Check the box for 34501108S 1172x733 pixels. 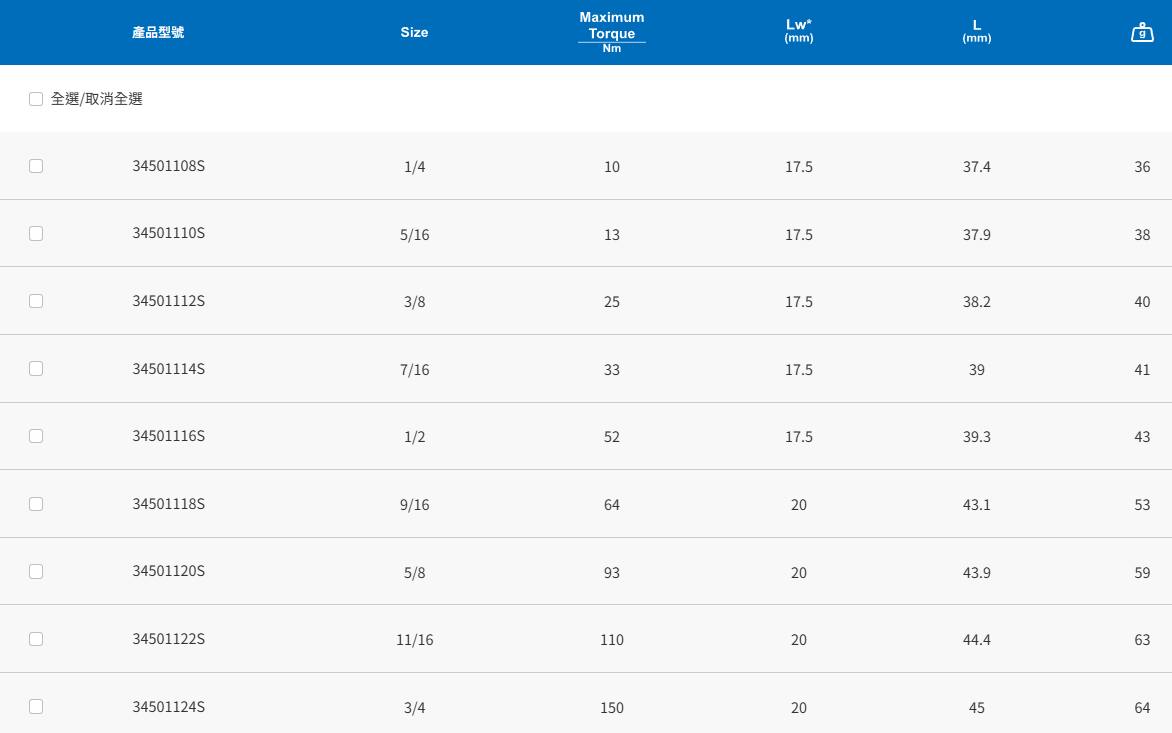[36, 166]
